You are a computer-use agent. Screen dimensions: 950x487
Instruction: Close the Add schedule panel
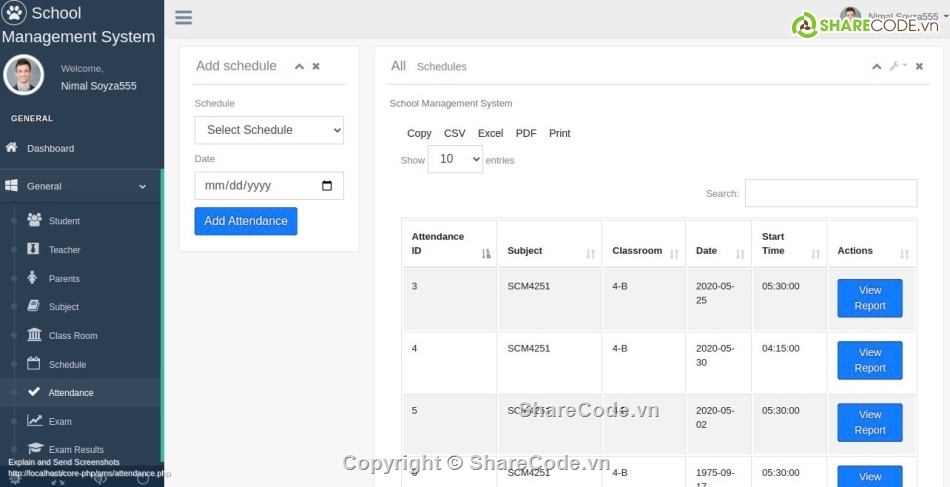[x=316, y=66]
